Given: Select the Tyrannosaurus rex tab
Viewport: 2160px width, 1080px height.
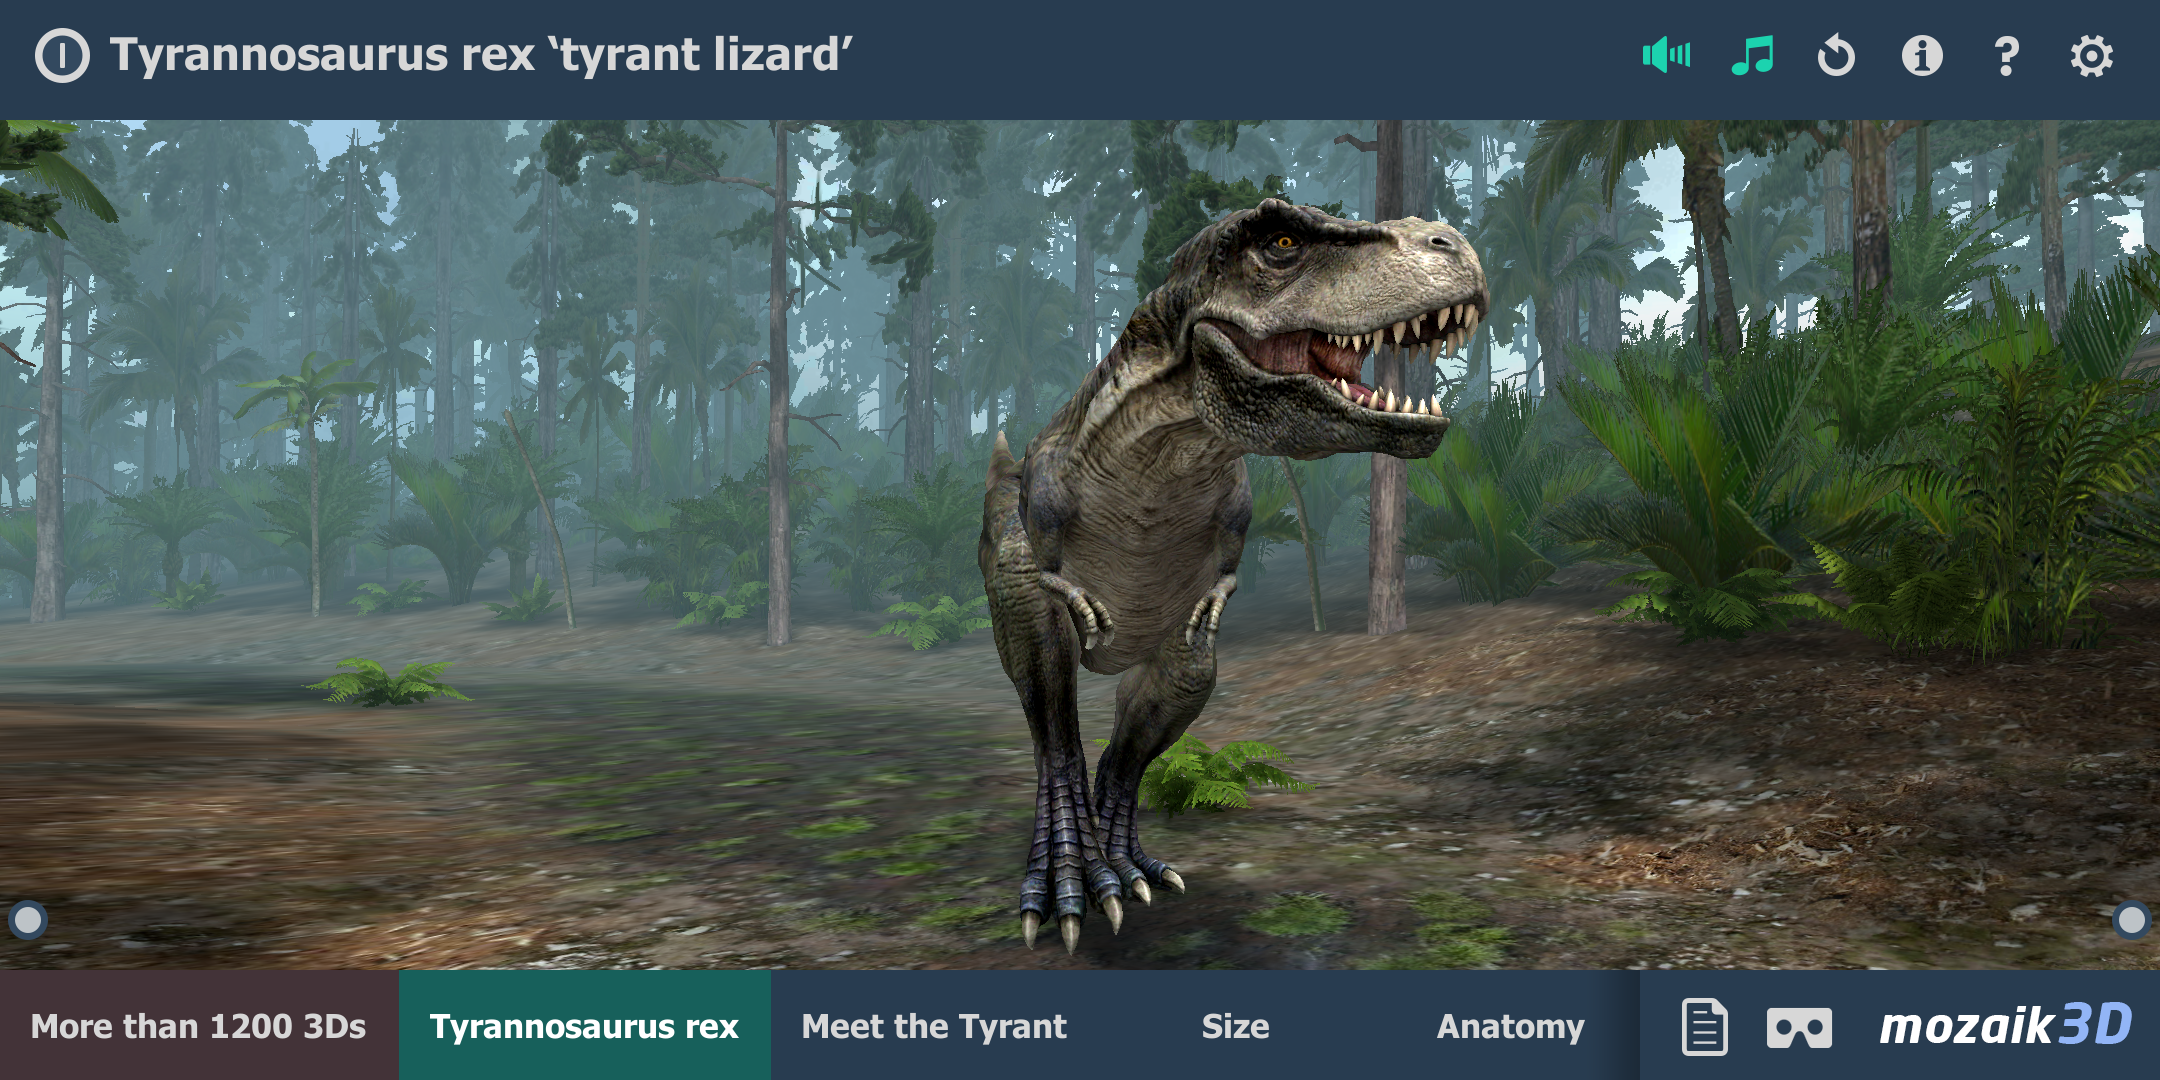Looking at the screenshot, I should click(x=585, y=1025).
